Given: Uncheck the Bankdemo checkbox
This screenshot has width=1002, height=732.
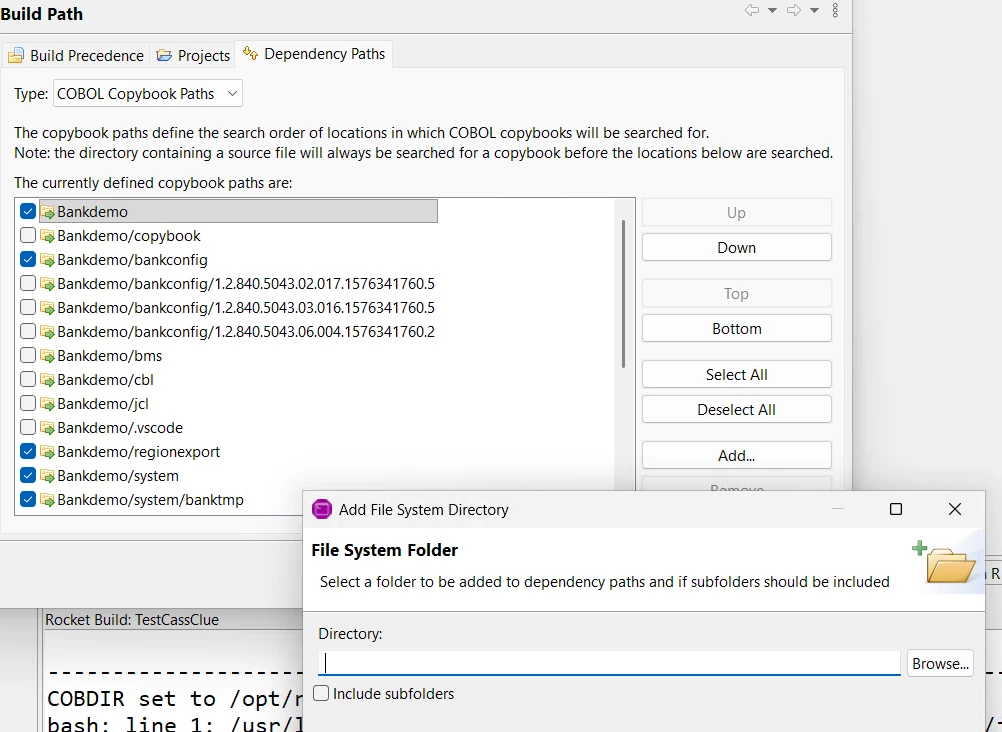Looking at the screenshot, I should click(27, 211).
